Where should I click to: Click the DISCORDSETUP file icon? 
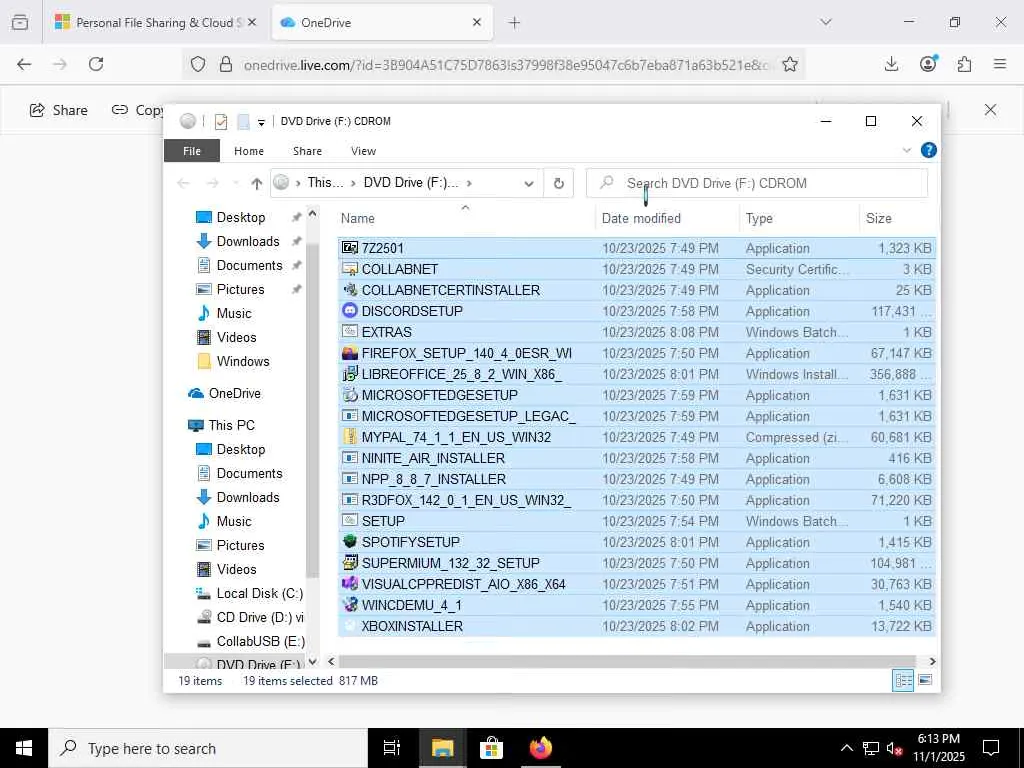coord(350,311)
